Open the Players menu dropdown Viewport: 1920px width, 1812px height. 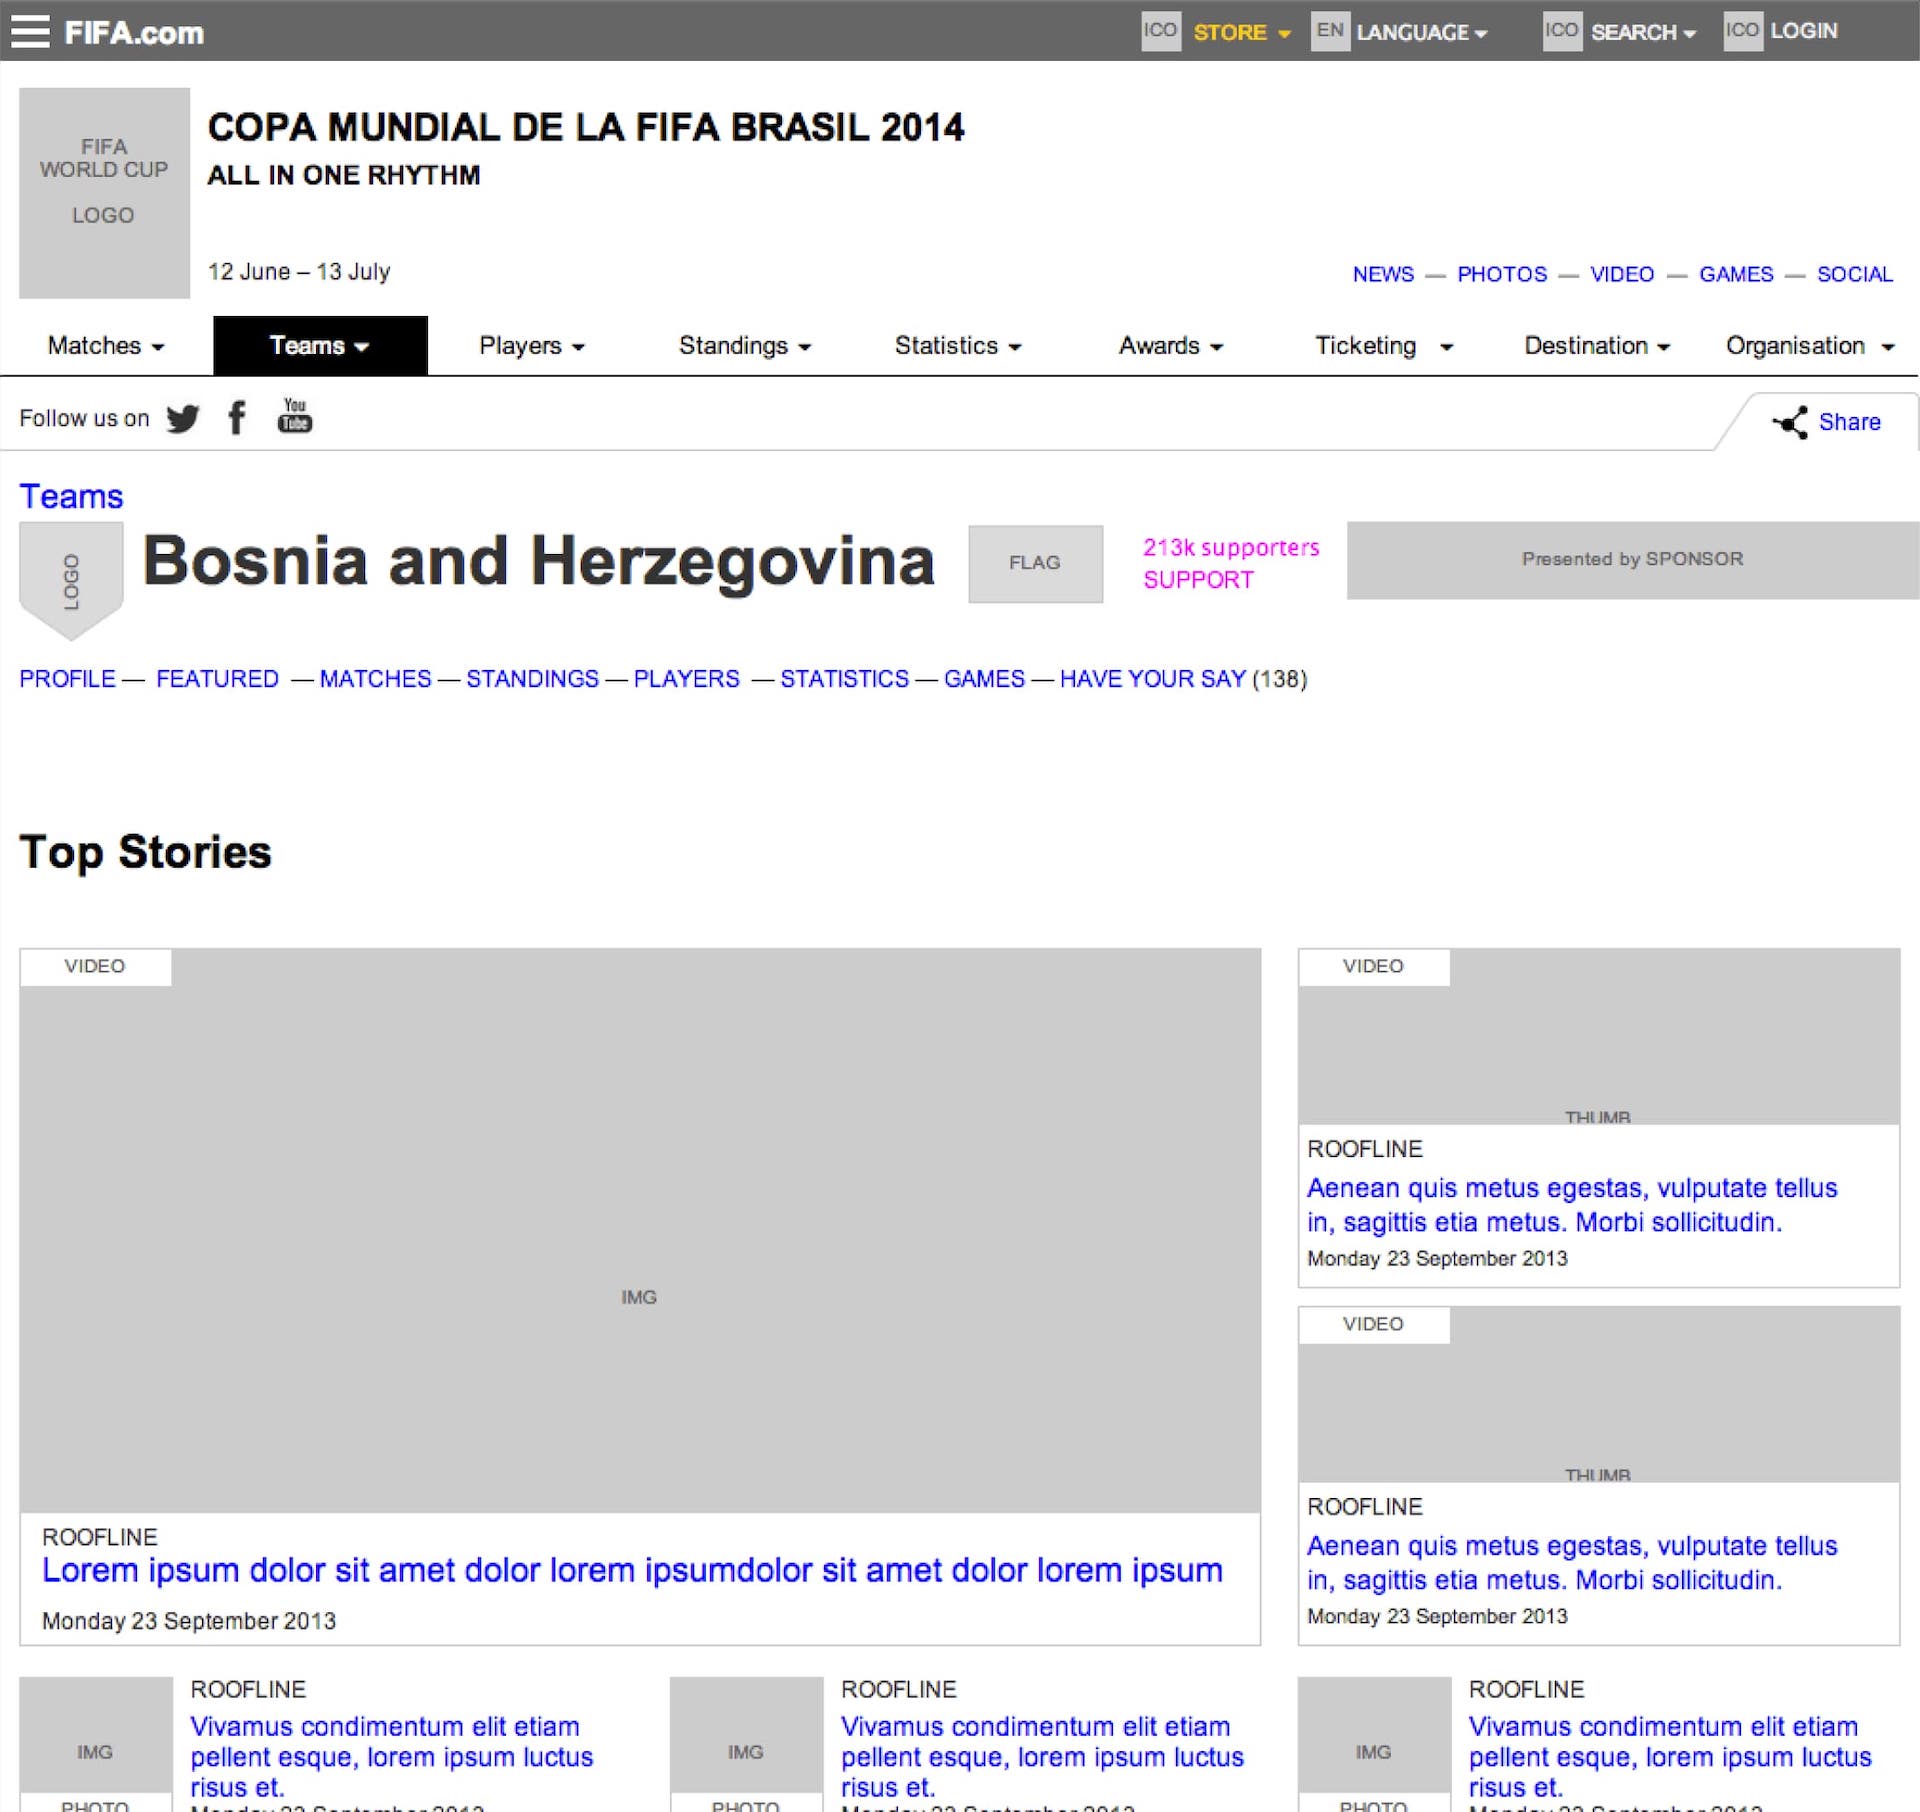pos(532,346)
